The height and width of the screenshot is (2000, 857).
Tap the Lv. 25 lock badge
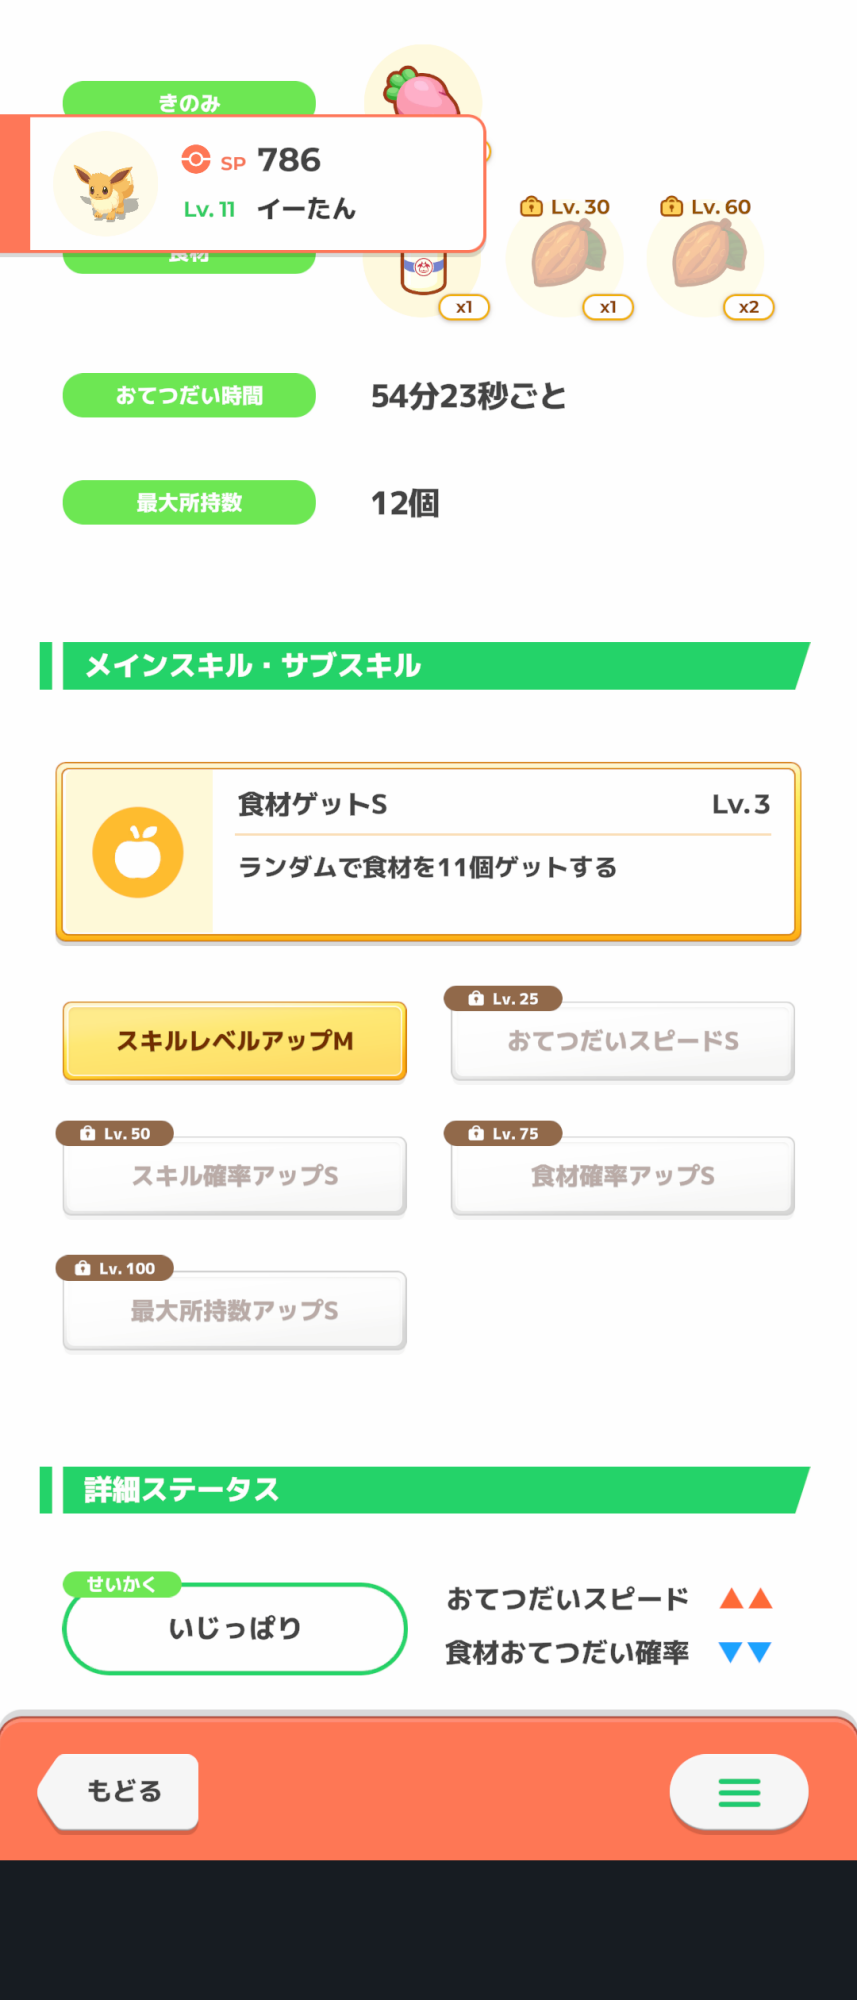point(503,998)
